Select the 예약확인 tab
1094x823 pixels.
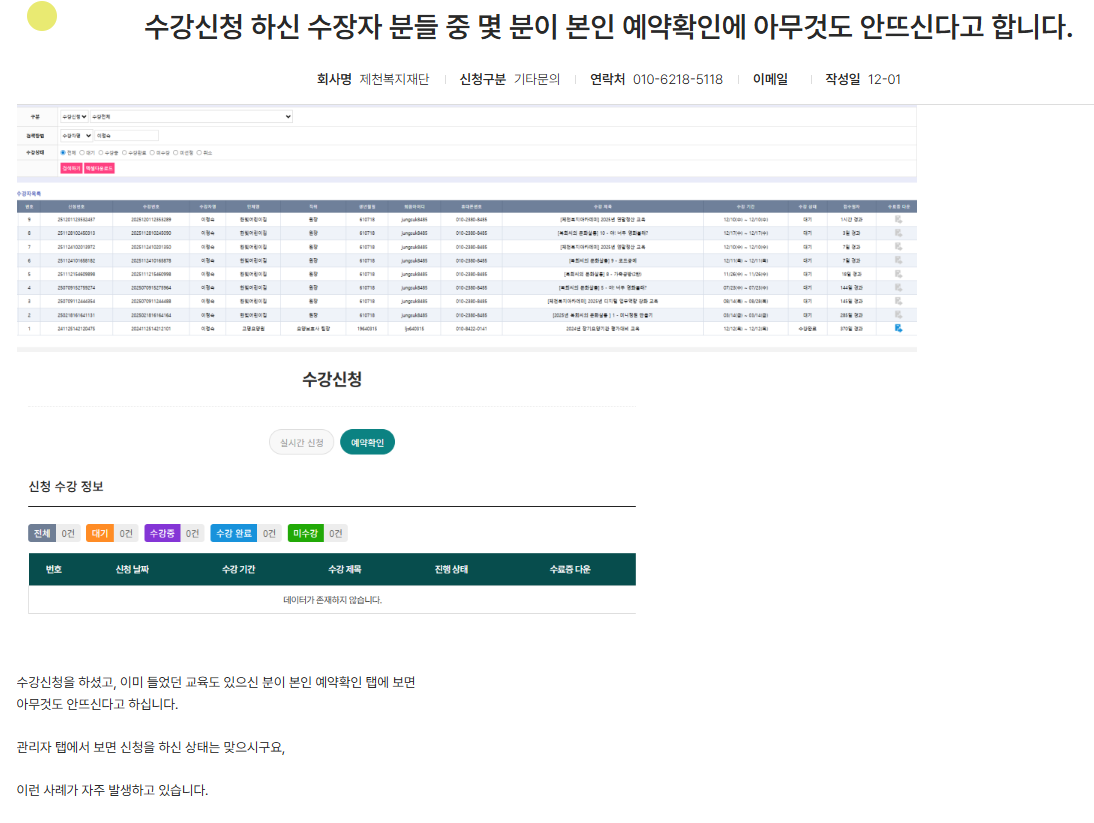pyautogui.click(x=367, y=442)
